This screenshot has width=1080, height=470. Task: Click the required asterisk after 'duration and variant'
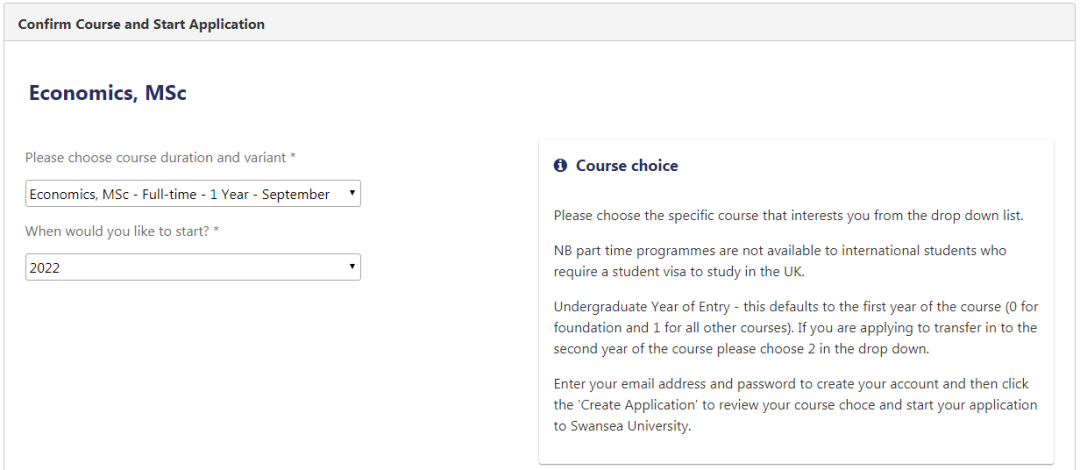tap(293, 158)
